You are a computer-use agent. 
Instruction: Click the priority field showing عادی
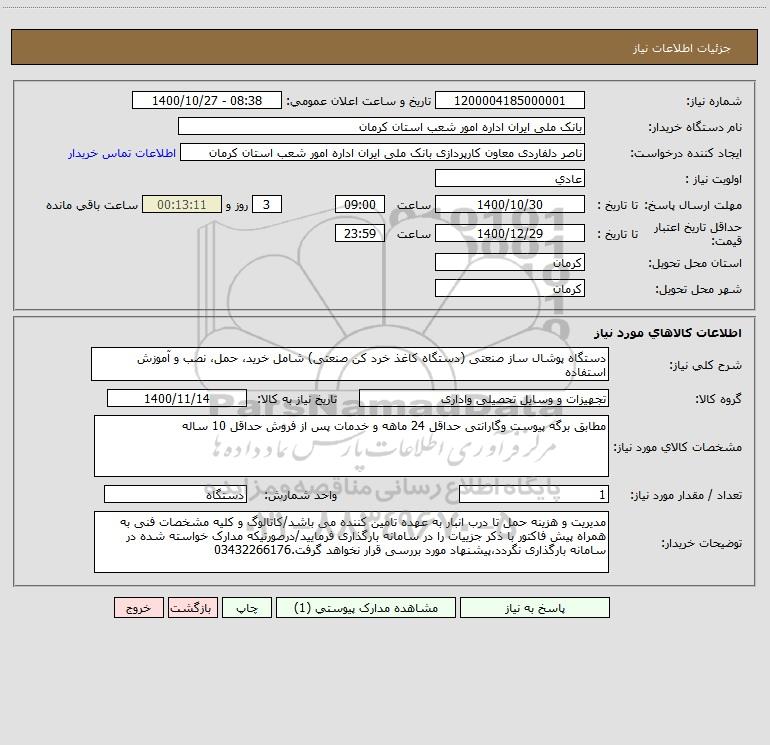[x=510, y=178]
